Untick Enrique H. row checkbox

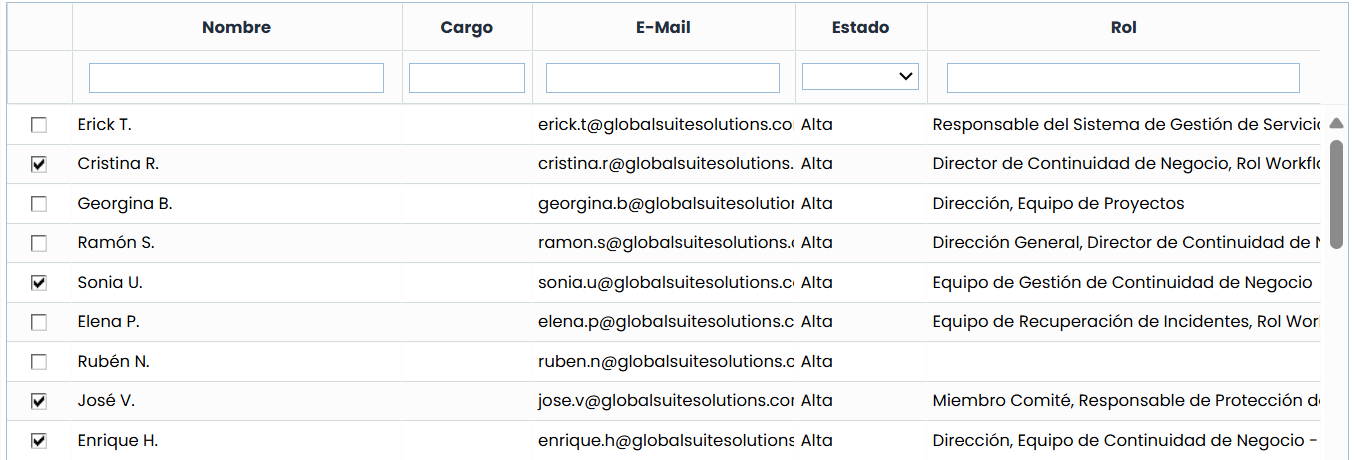pos(39,441)
